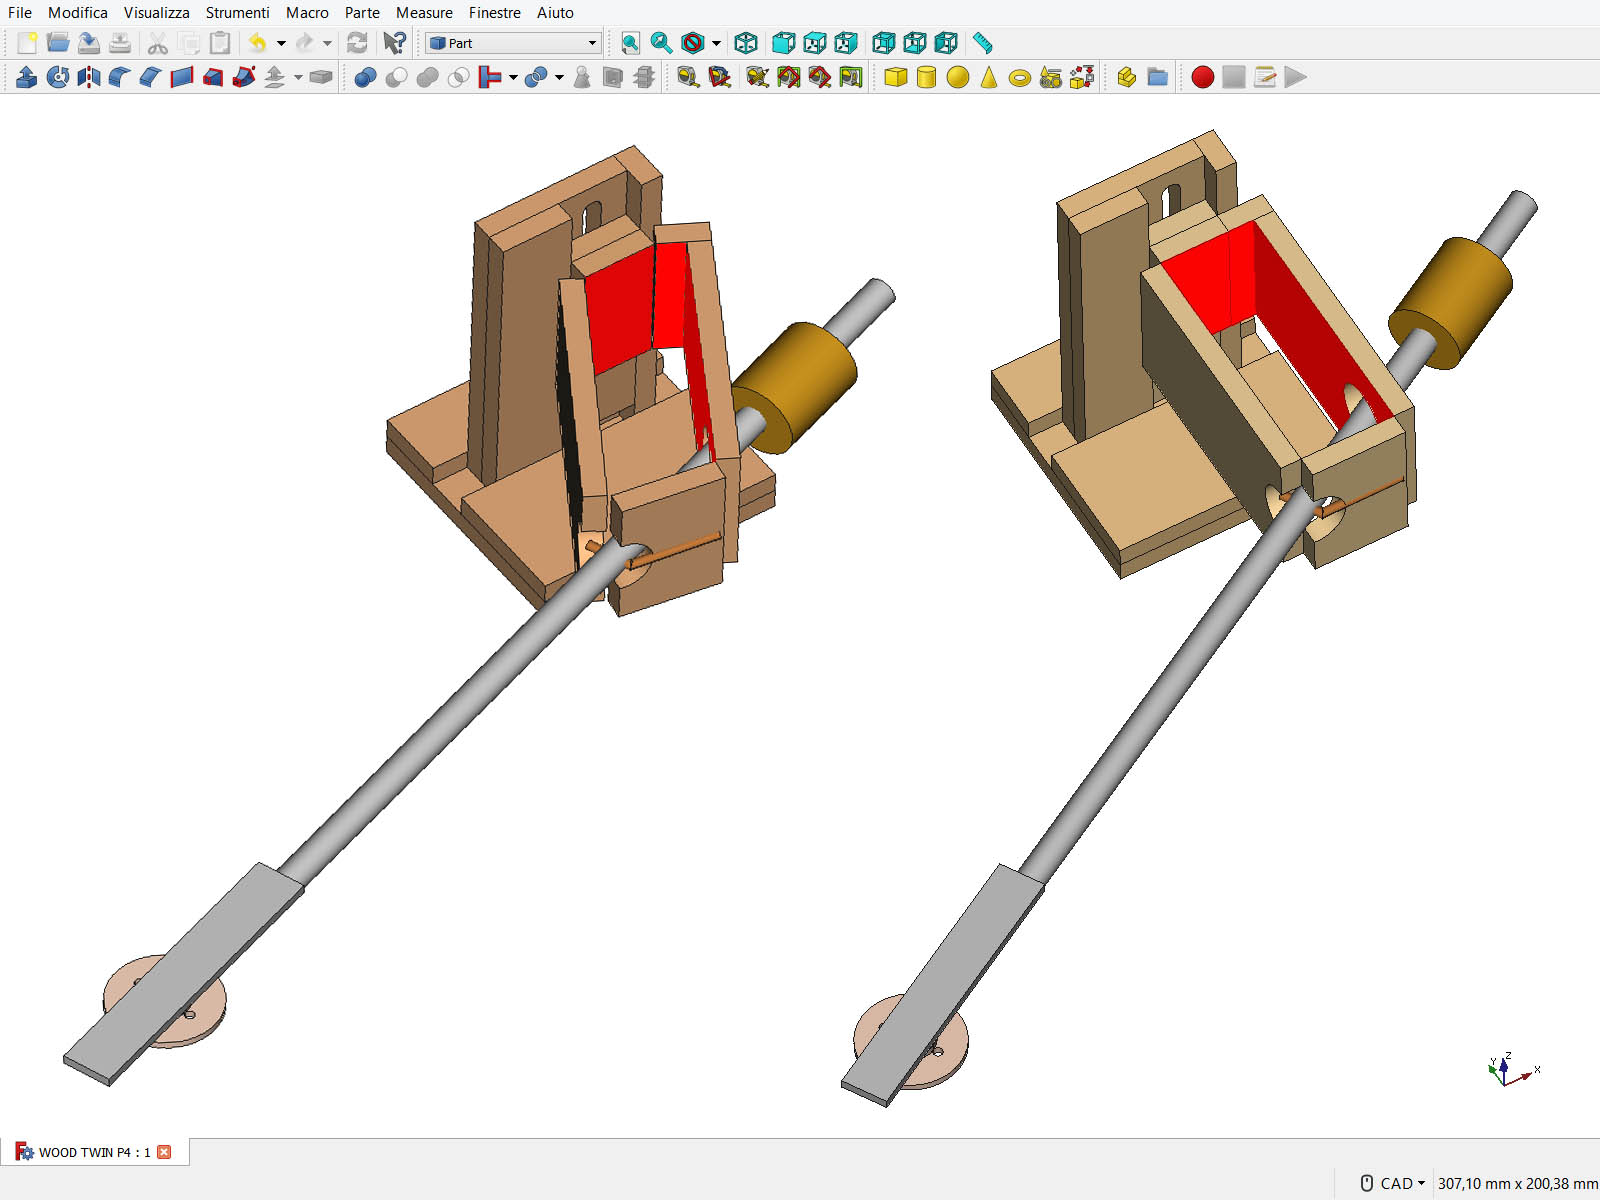Open the Strumenti menu
1600x1200 pixels.
pos(238,13)
